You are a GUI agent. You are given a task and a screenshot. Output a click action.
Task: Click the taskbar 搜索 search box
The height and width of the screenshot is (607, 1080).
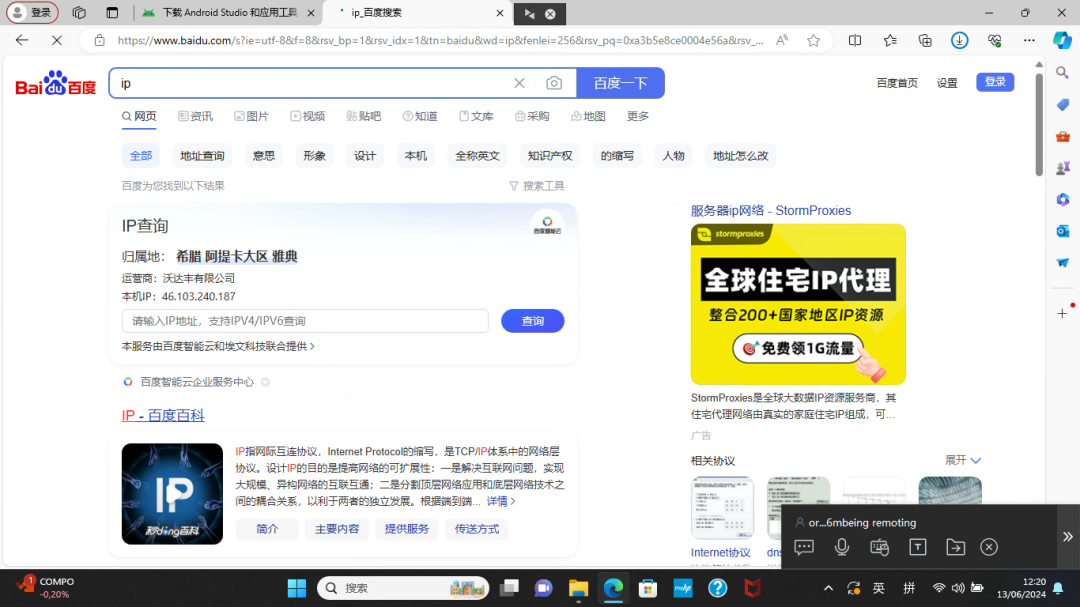403,588
